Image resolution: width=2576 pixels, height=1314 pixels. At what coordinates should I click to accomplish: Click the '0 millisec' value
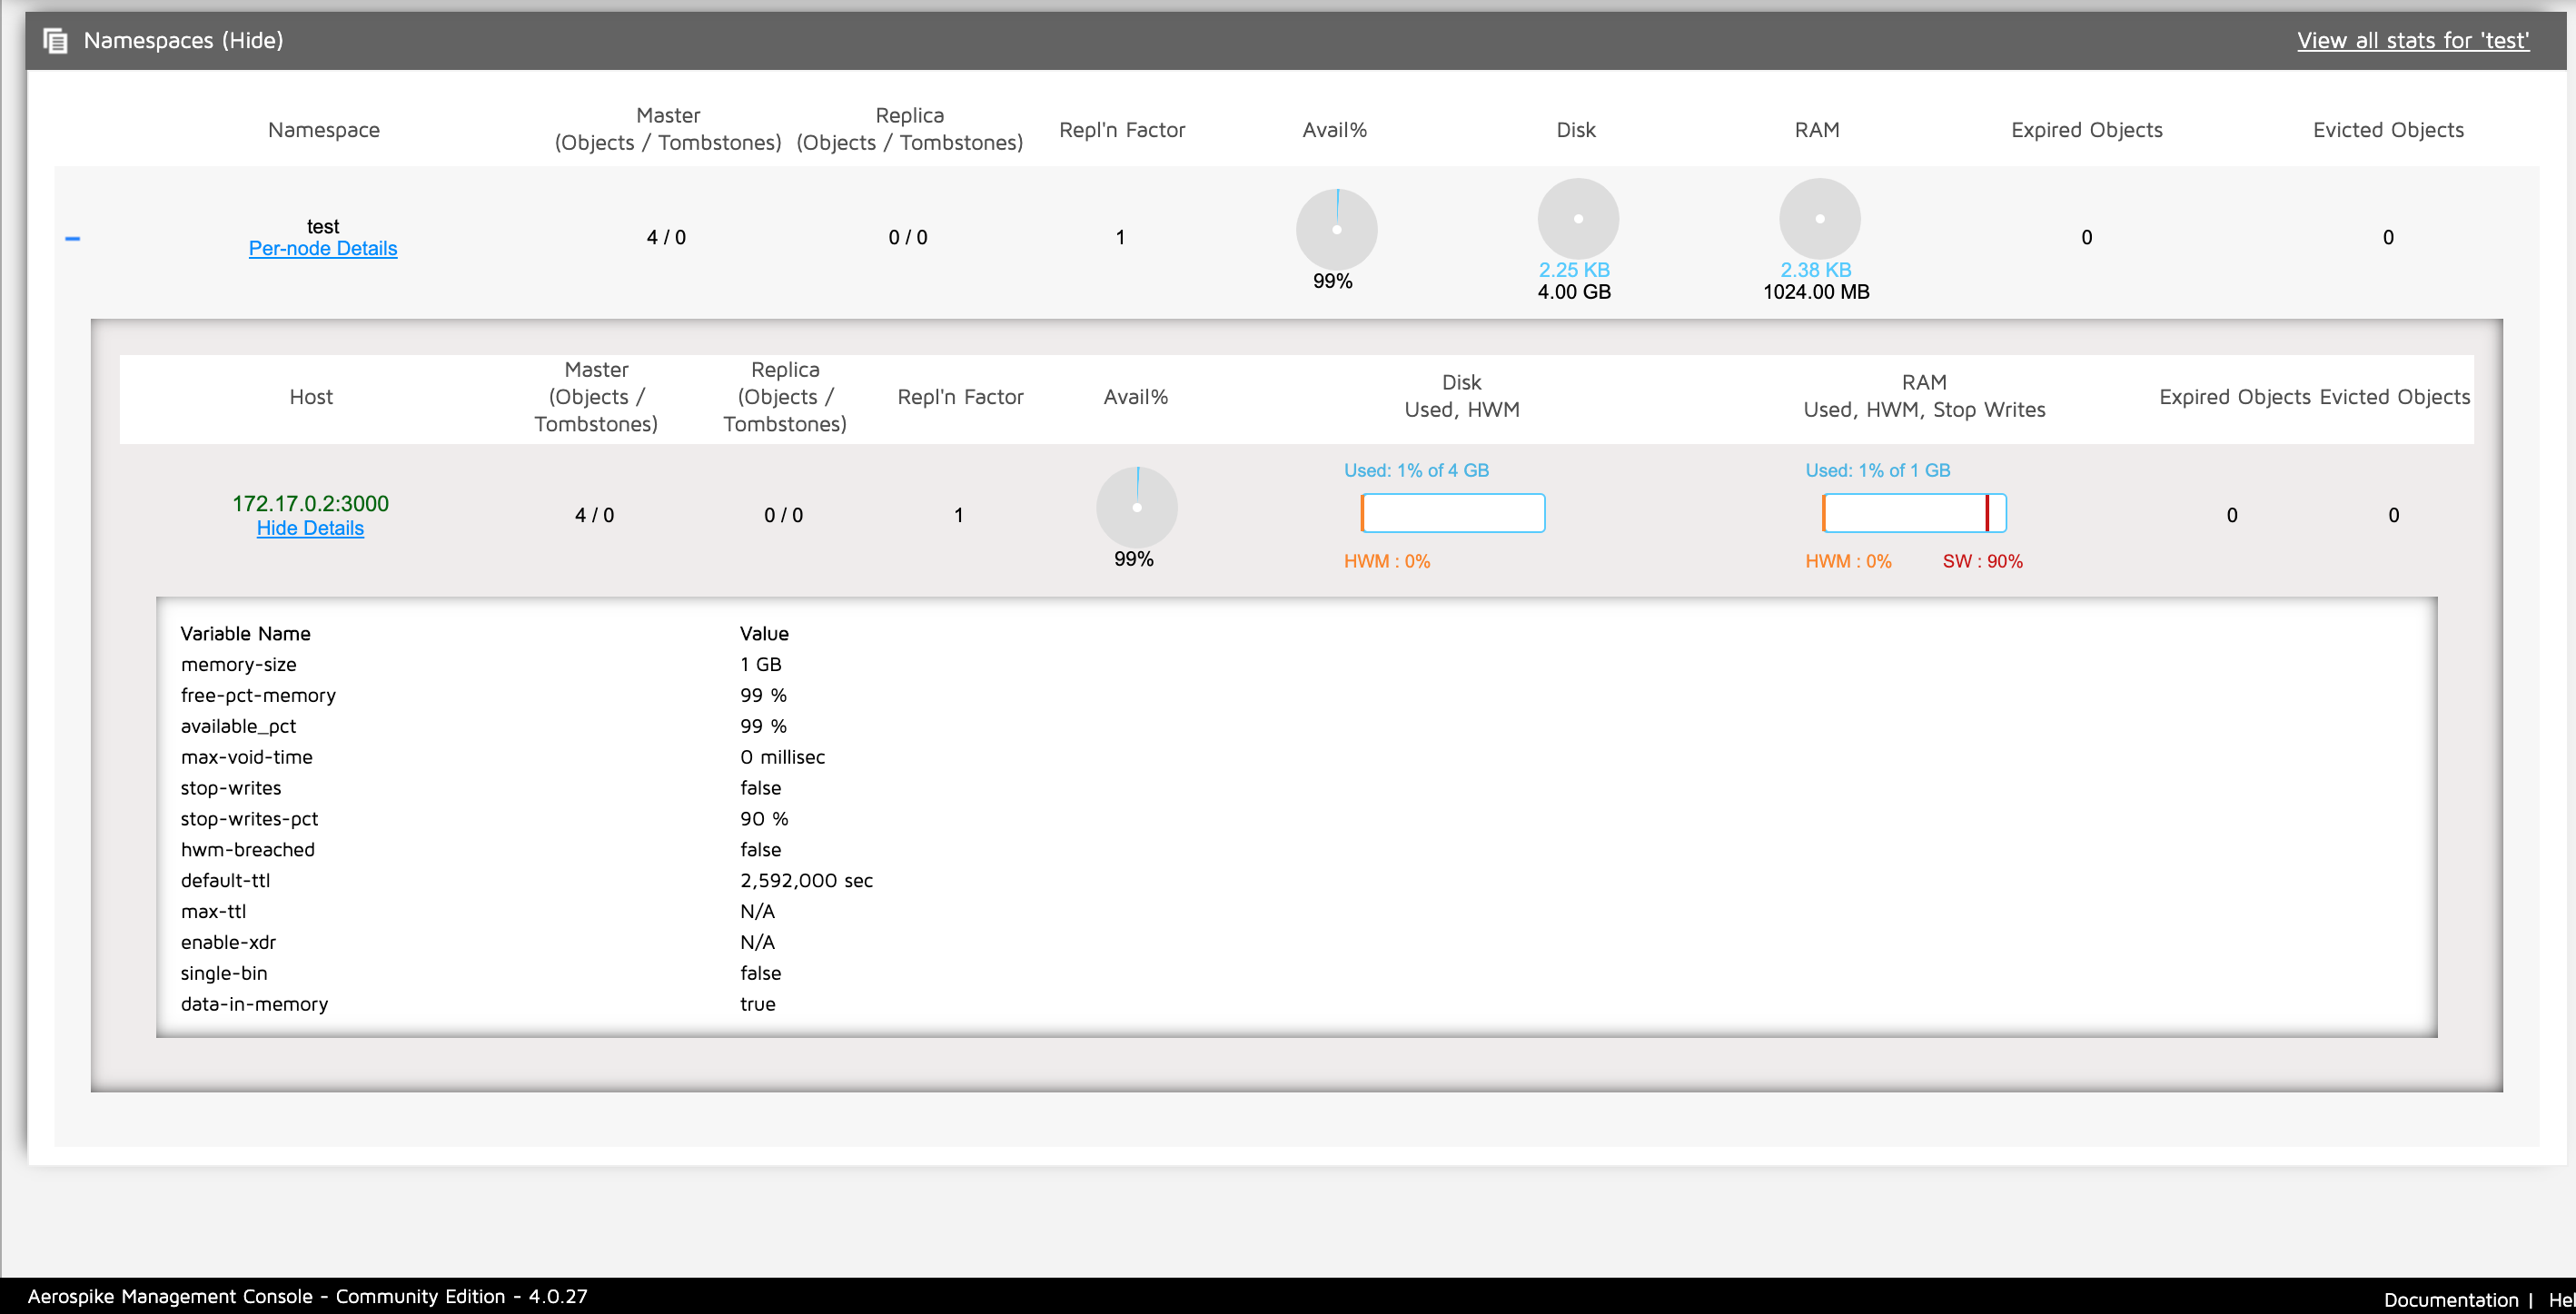click(x=782, y=757)
